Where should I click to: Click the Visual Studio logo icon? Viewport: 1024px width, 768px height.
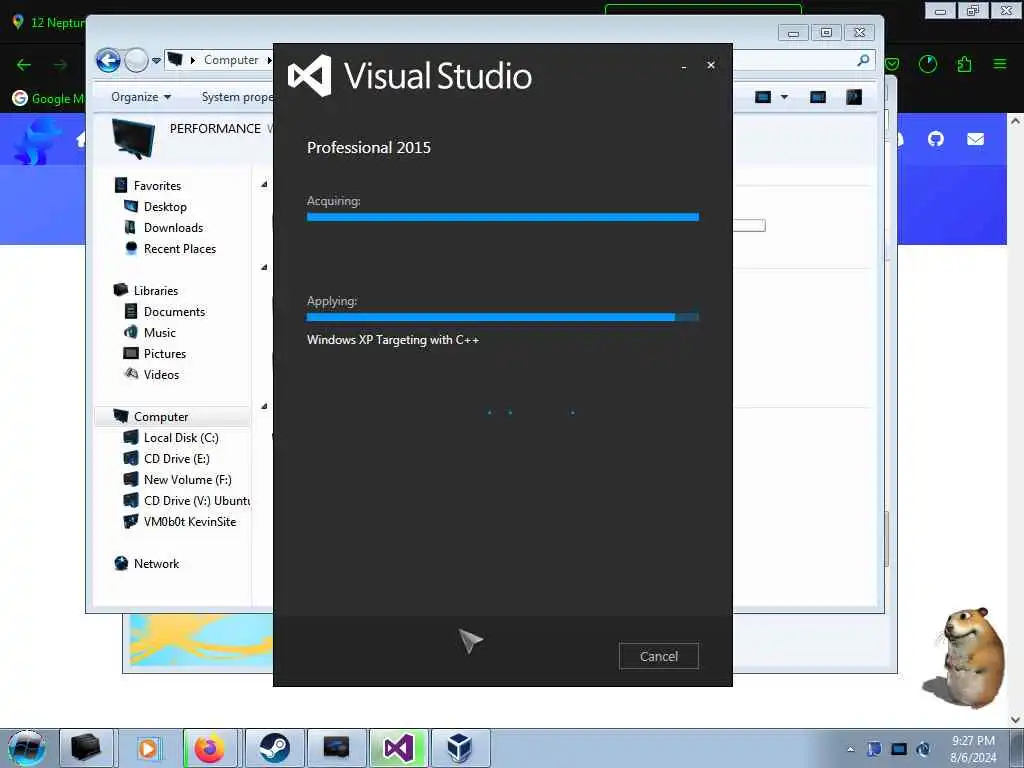(x=310, y=76)
